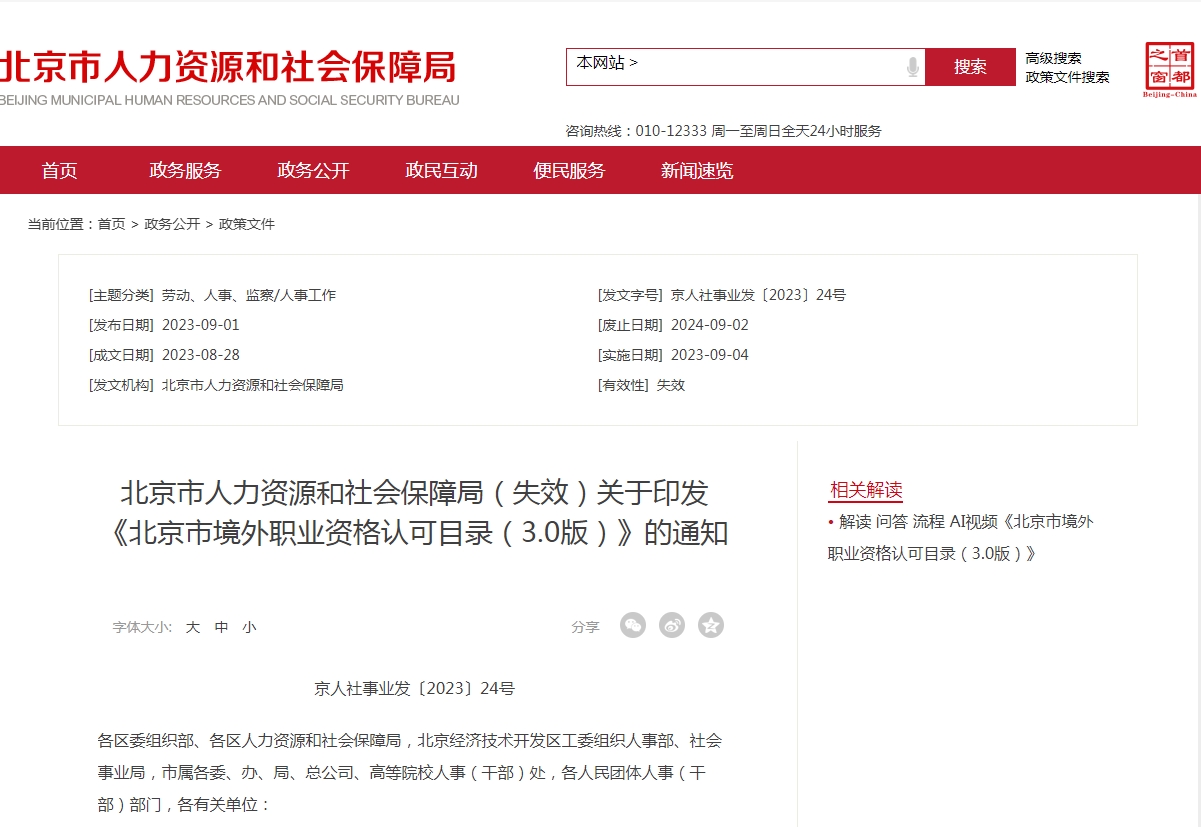
Task: Click the document number 京人社事业发〔2023〕24号 in metadata
Action: pyautogui.click(x=758, y=295)
